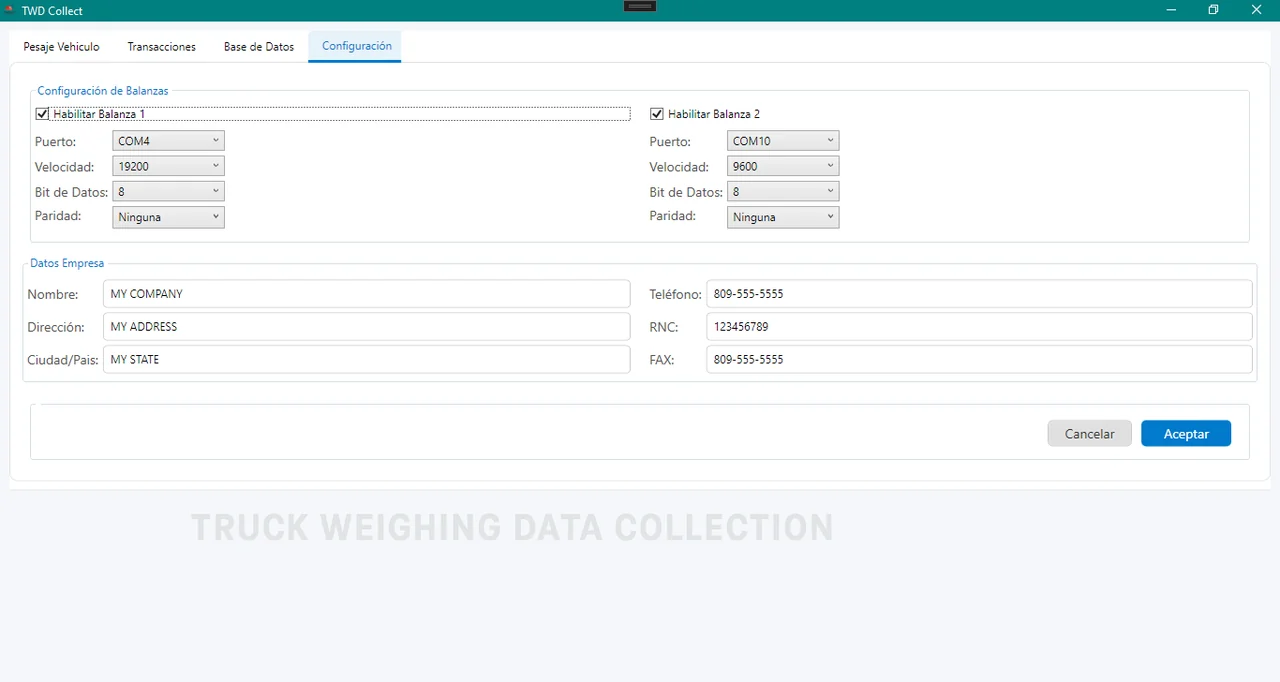This screenshot has width=1280, height=682.
Task: Open Balanza 2 Paridad Ninguna dropdown
Action: (x=783, y=217)
